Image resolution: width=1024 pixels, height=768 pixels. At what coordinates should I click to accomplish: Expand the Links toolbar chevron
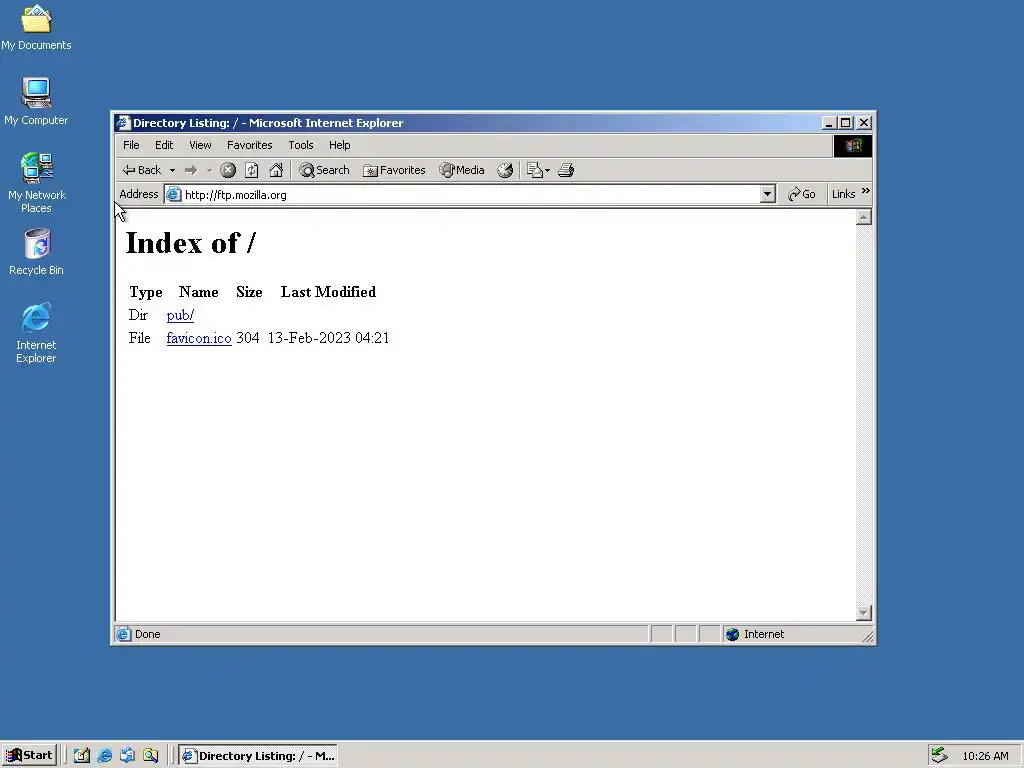(866, 191)
